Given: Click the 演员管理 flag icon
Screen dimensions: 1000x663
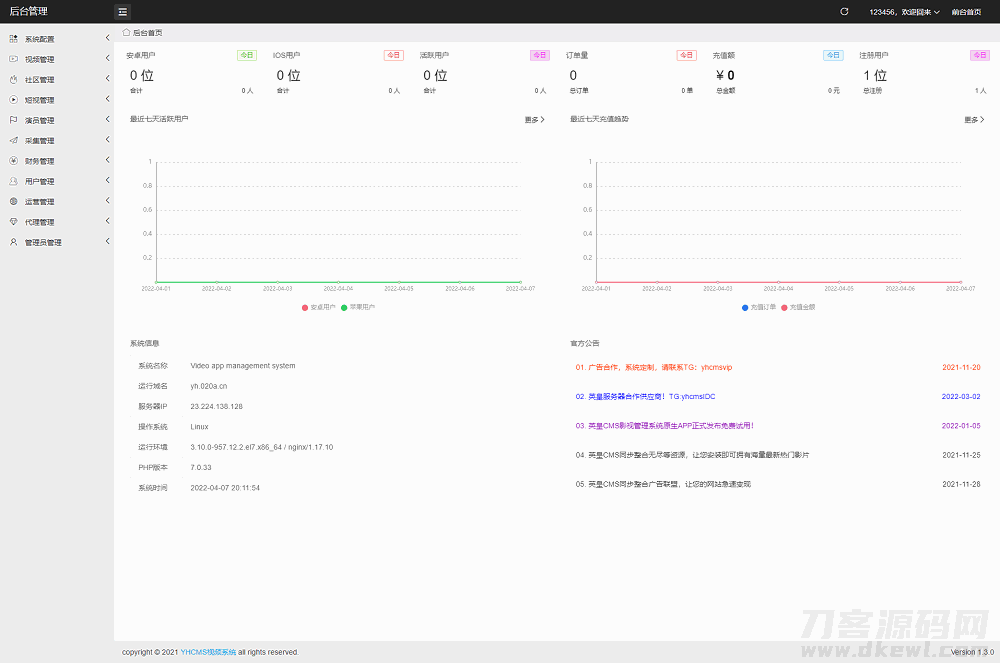Looking at the screenshot, I should pyautogui.click(x=14, y=120).
